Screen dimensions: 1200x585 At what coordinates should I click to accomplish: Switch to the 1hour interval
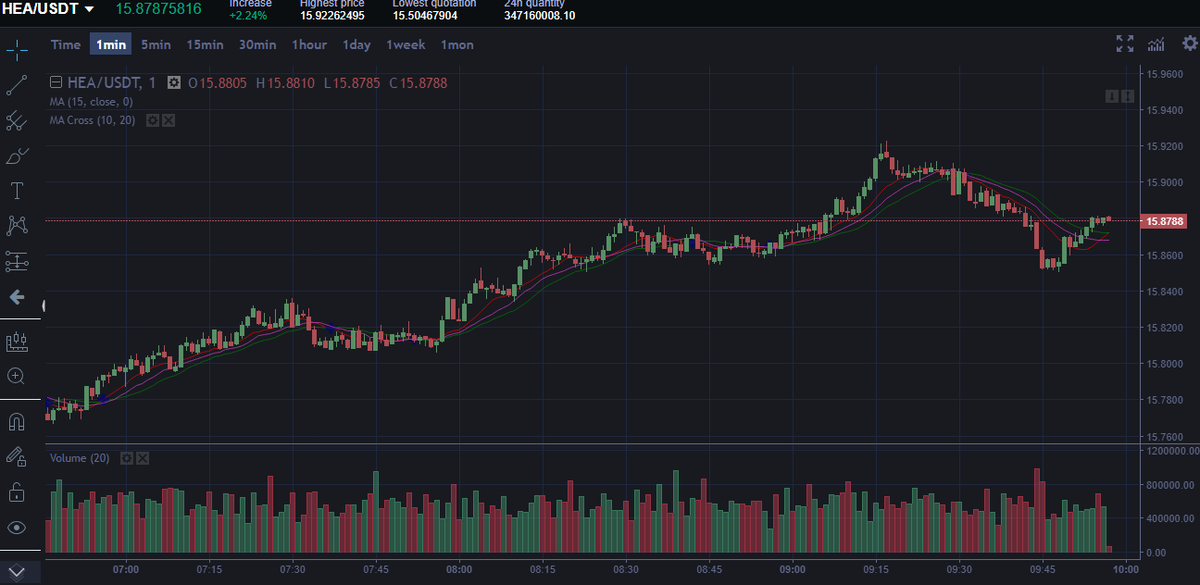tap(309, 44)
